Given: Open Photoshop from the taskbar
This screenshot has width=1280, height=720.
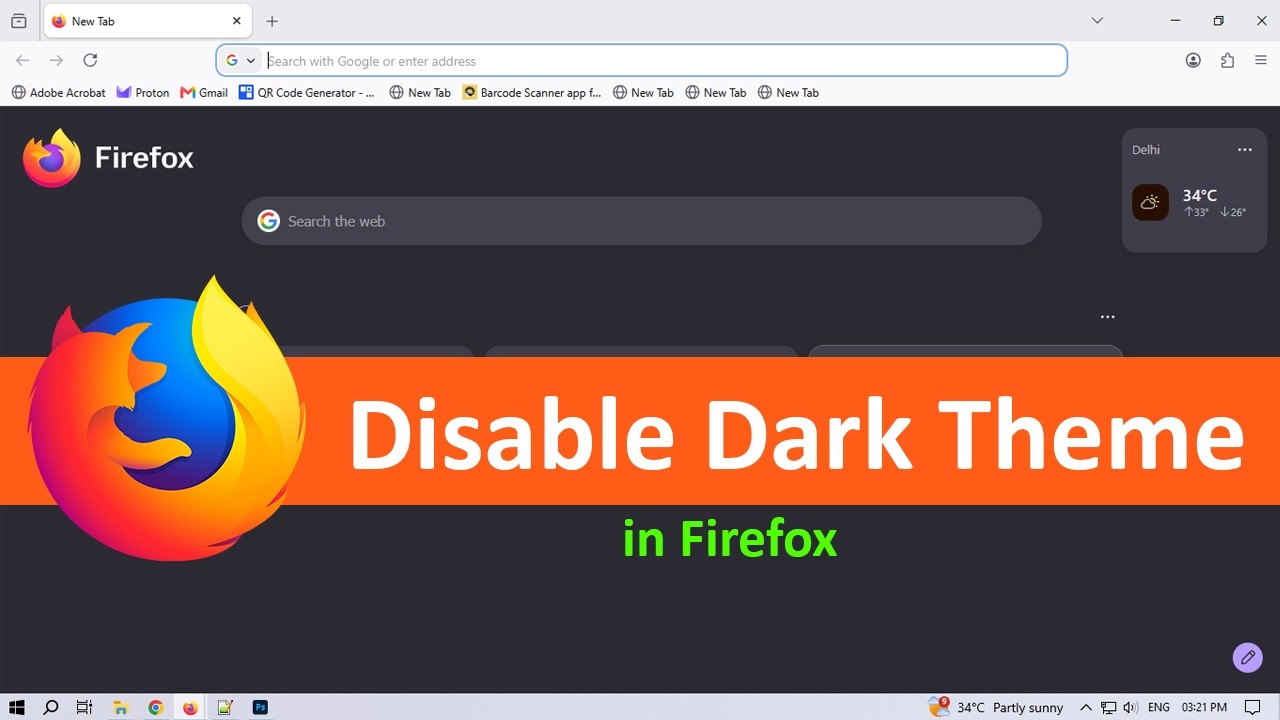Looking at the screenshot, I should (x=260, y=707).
